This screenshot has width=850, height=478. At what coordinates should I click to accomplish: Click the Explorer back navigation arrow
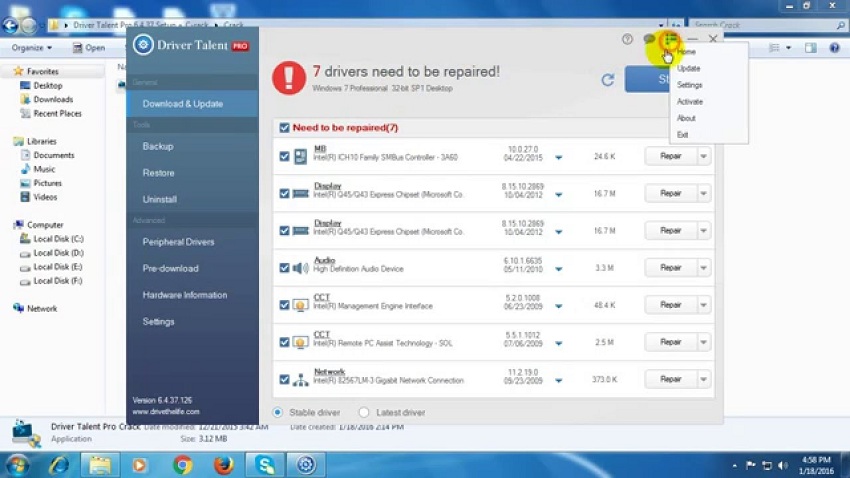coord(10,25)
